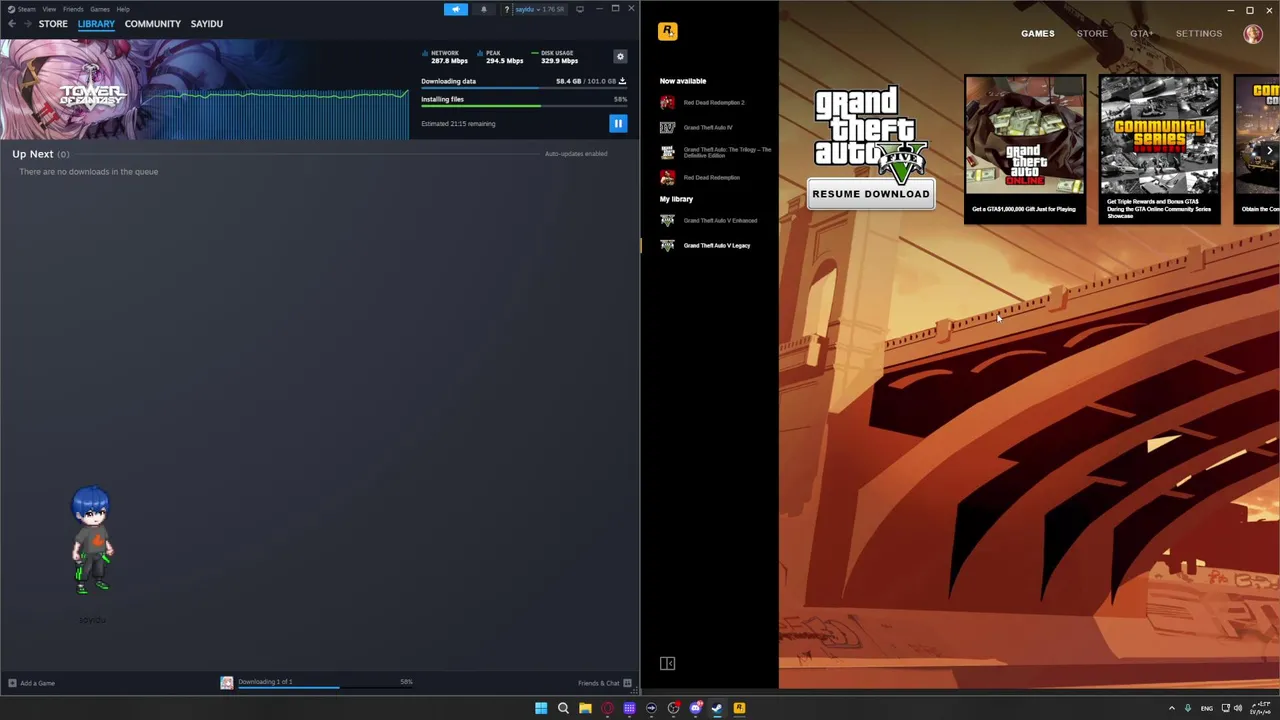Open Steam notifications bell
The width and height of the screenshot is (1280, 720).
484,9
